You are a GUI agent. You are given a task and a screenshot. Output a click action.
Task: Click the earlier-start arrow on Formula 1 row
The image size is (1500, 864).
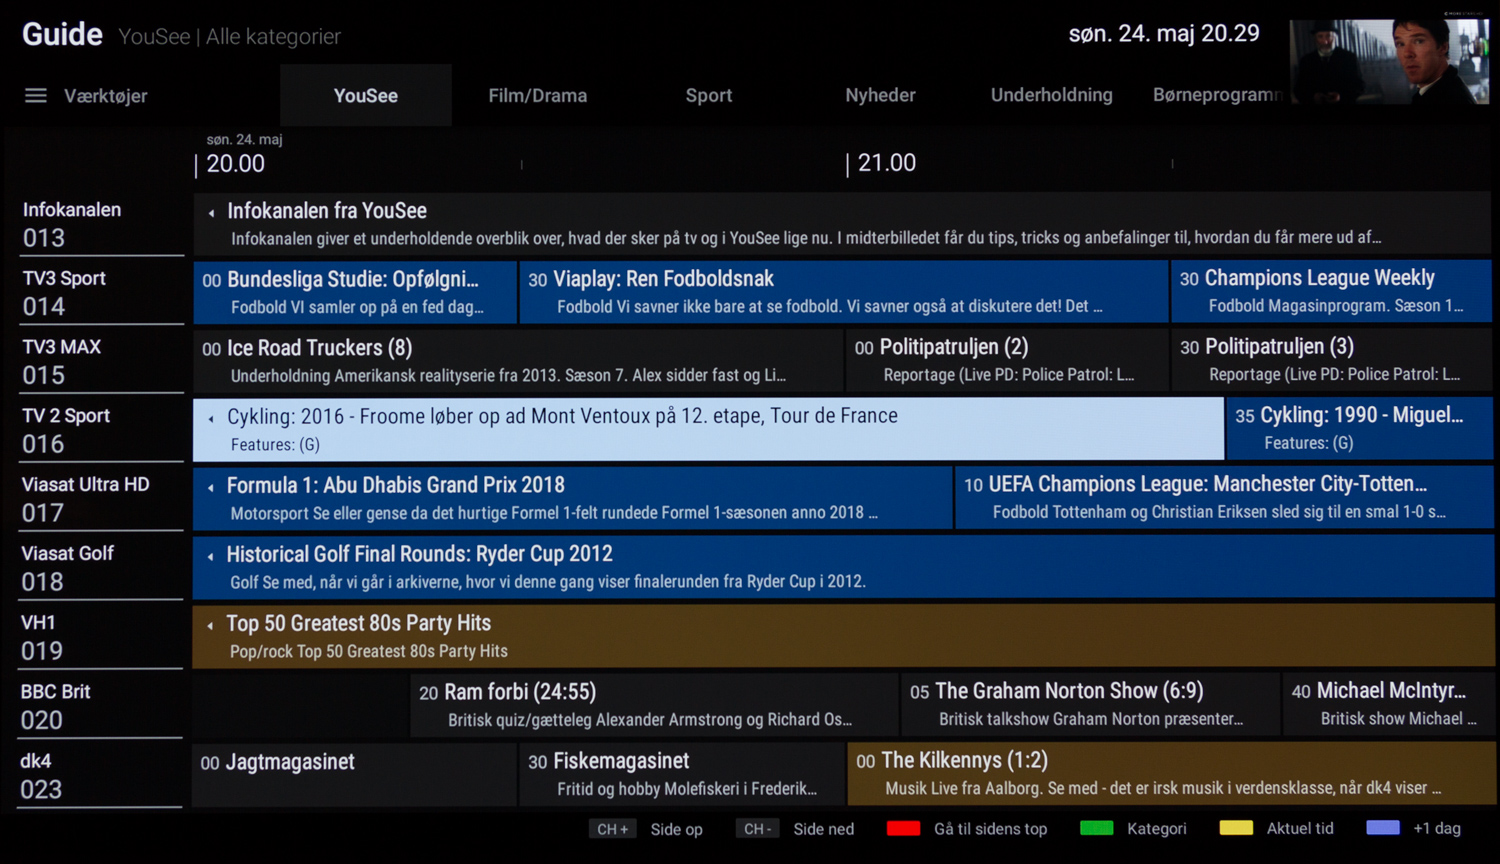pos(211,488)
